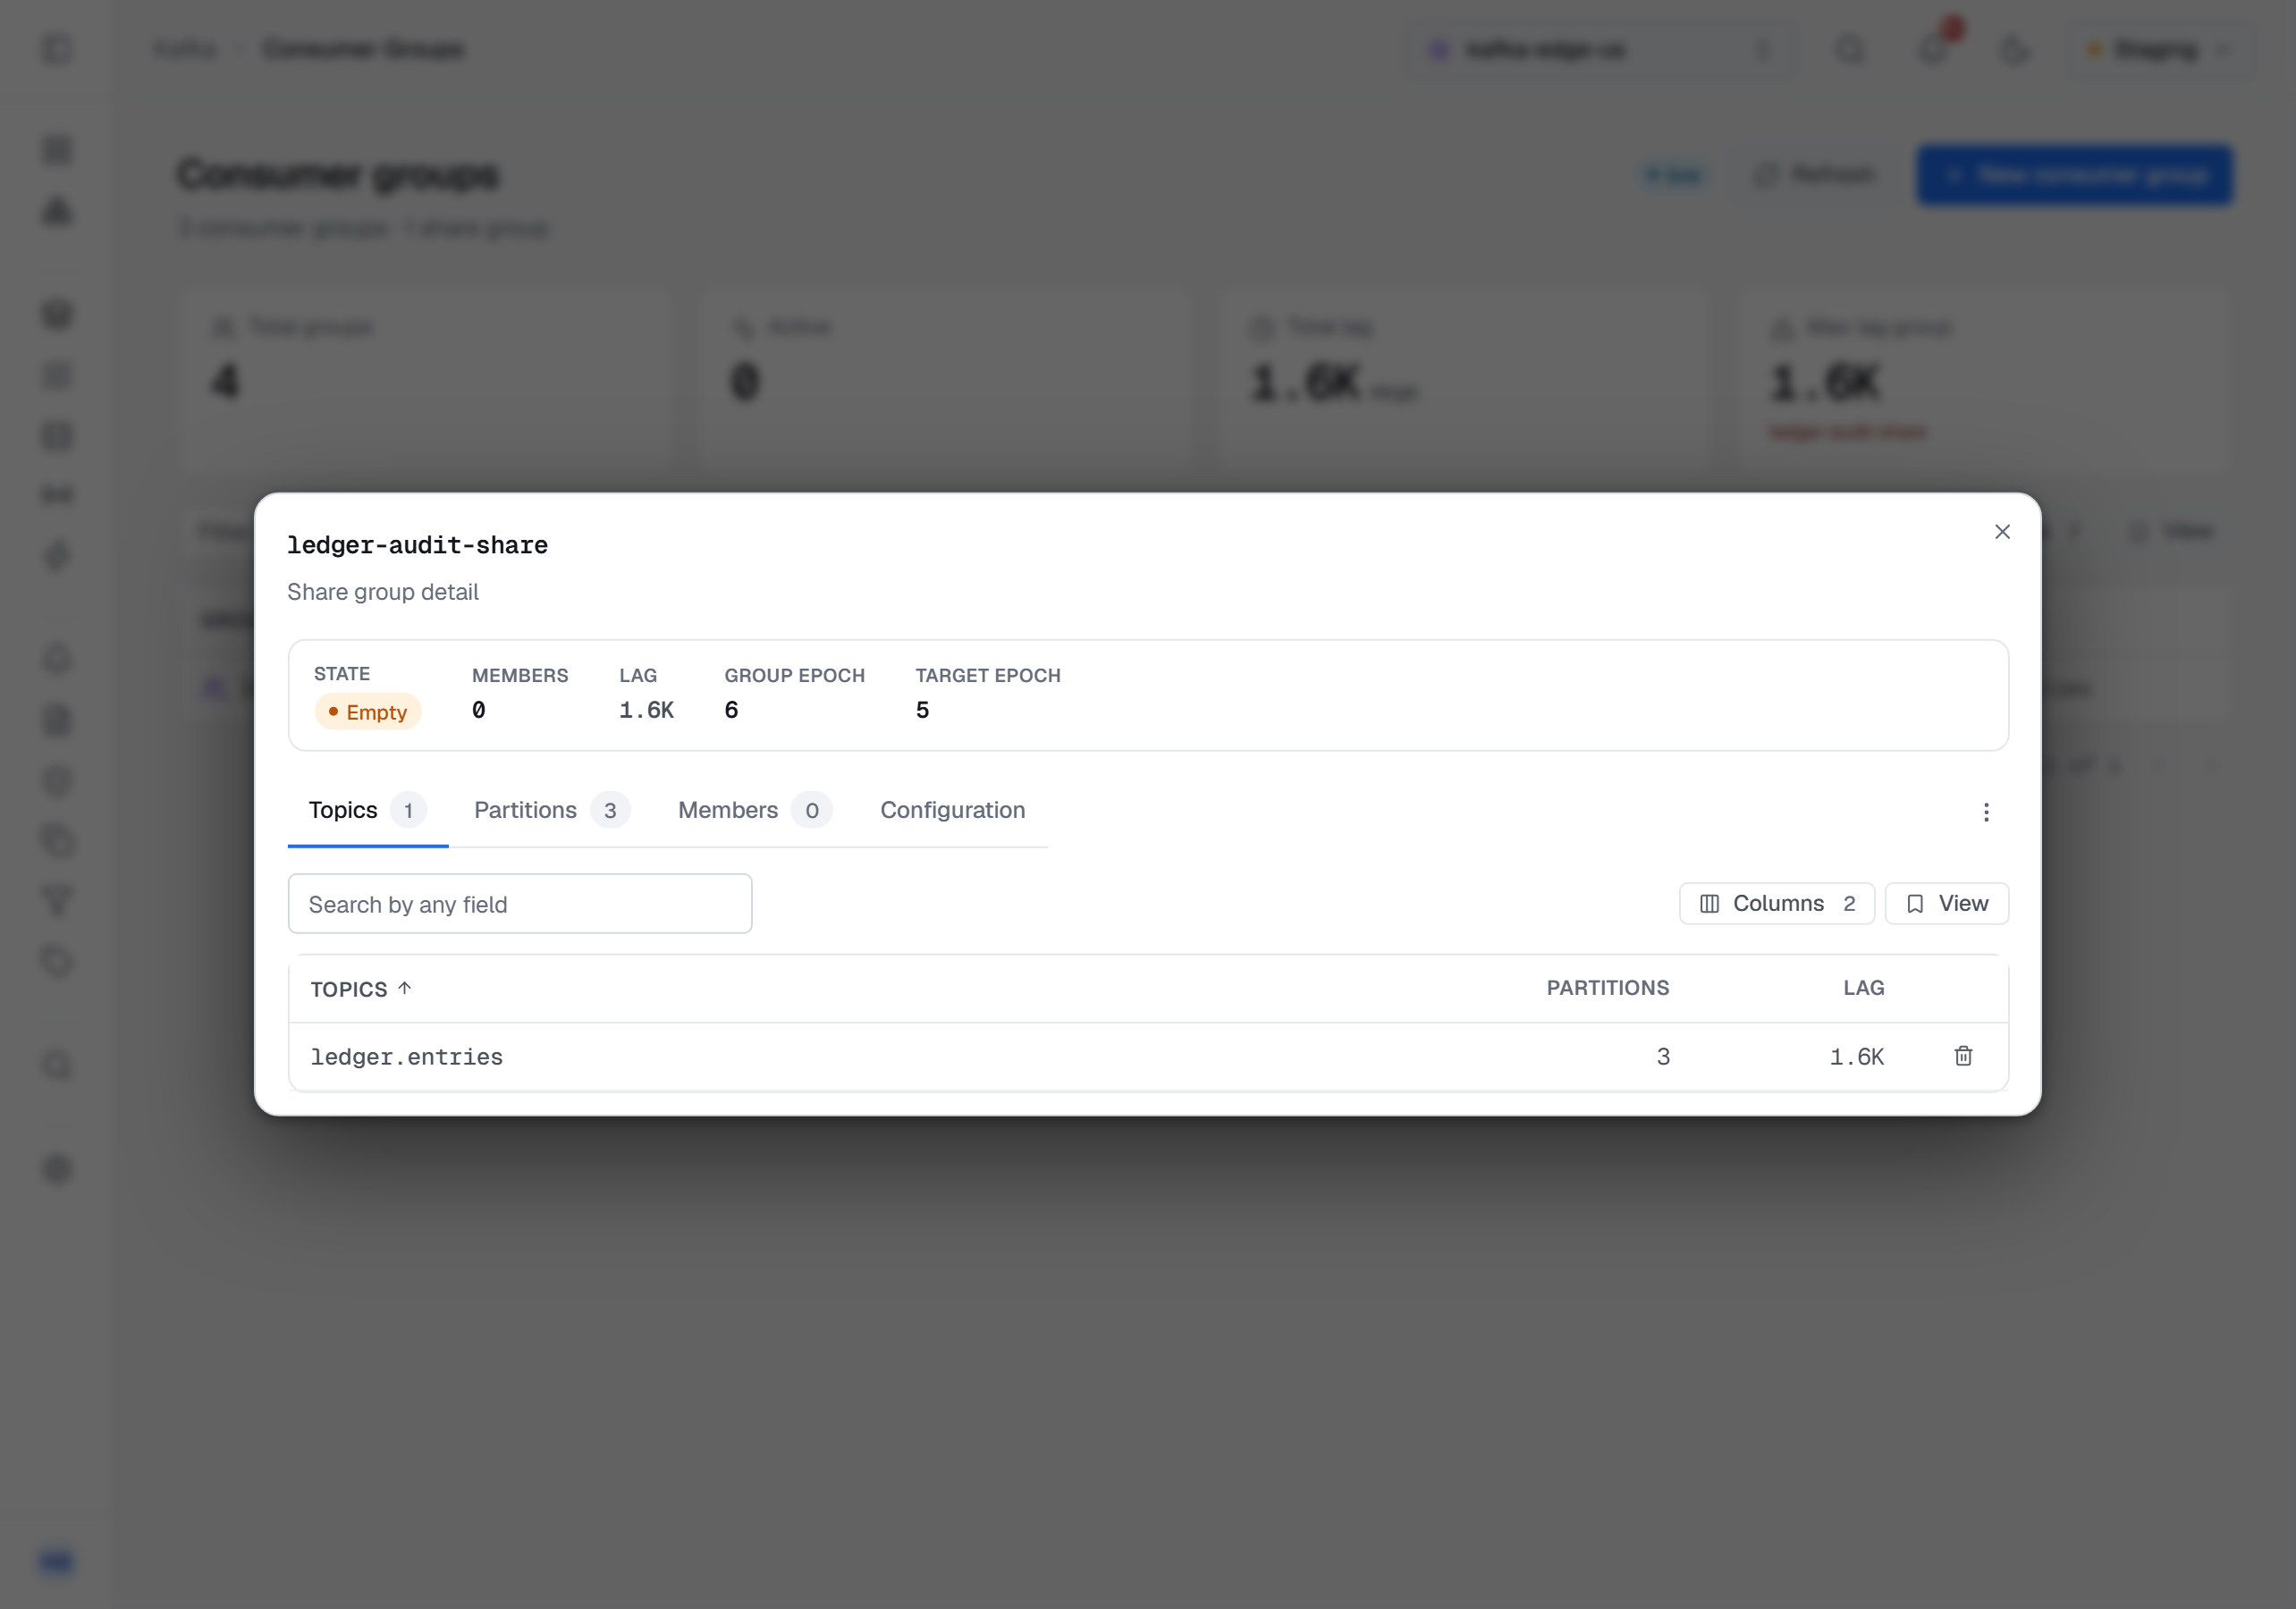The height and width of the screenshot is (1609, 2296).
Task: Click the dialog title ledger-audit-share
Action: (x=417, y=545)
